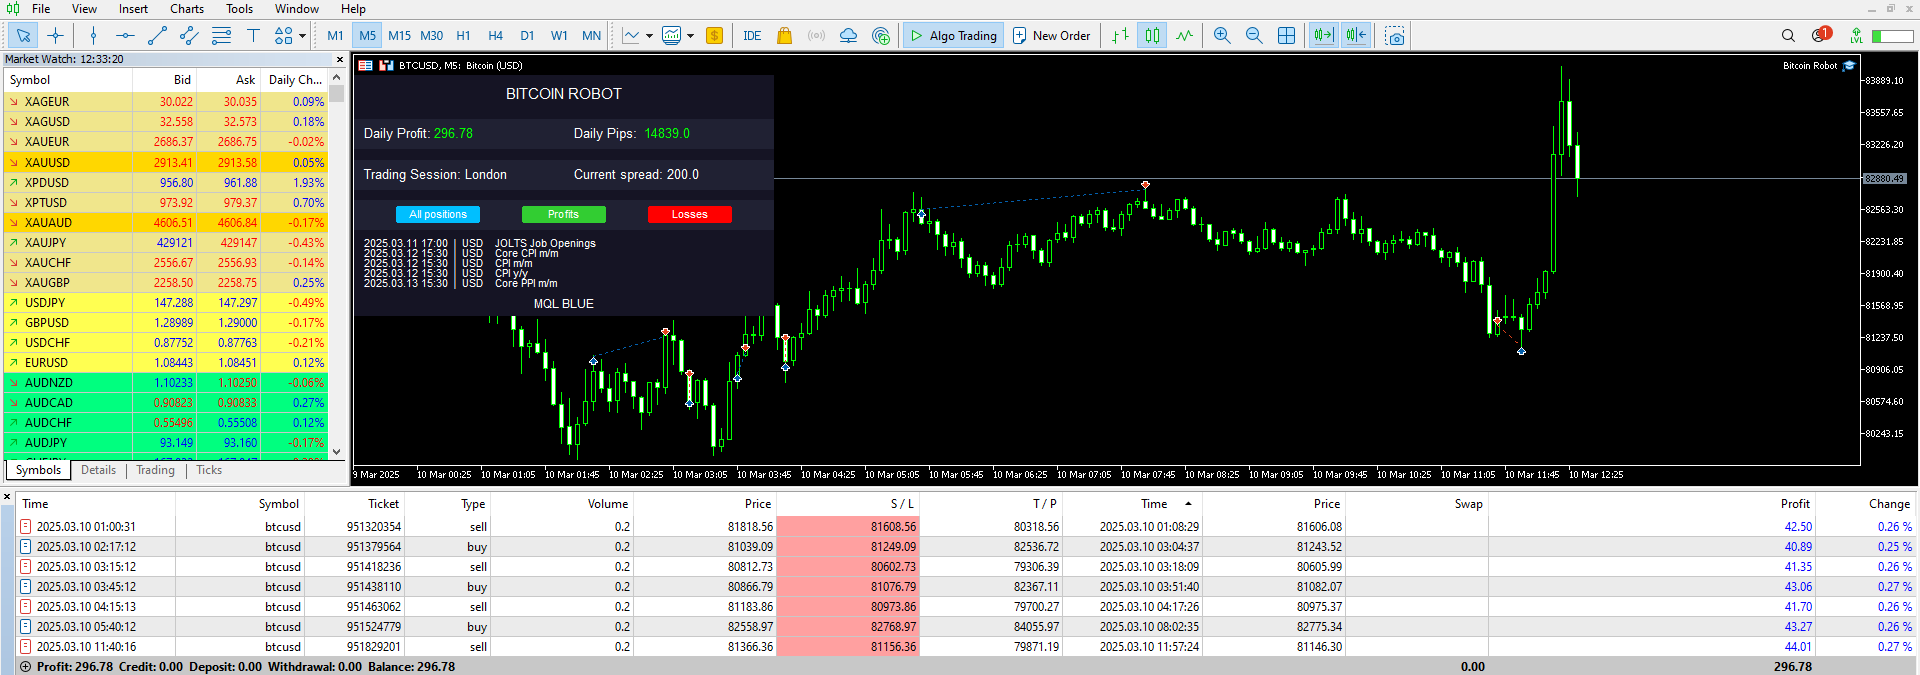Switch to the Details tab

[98, 470]
